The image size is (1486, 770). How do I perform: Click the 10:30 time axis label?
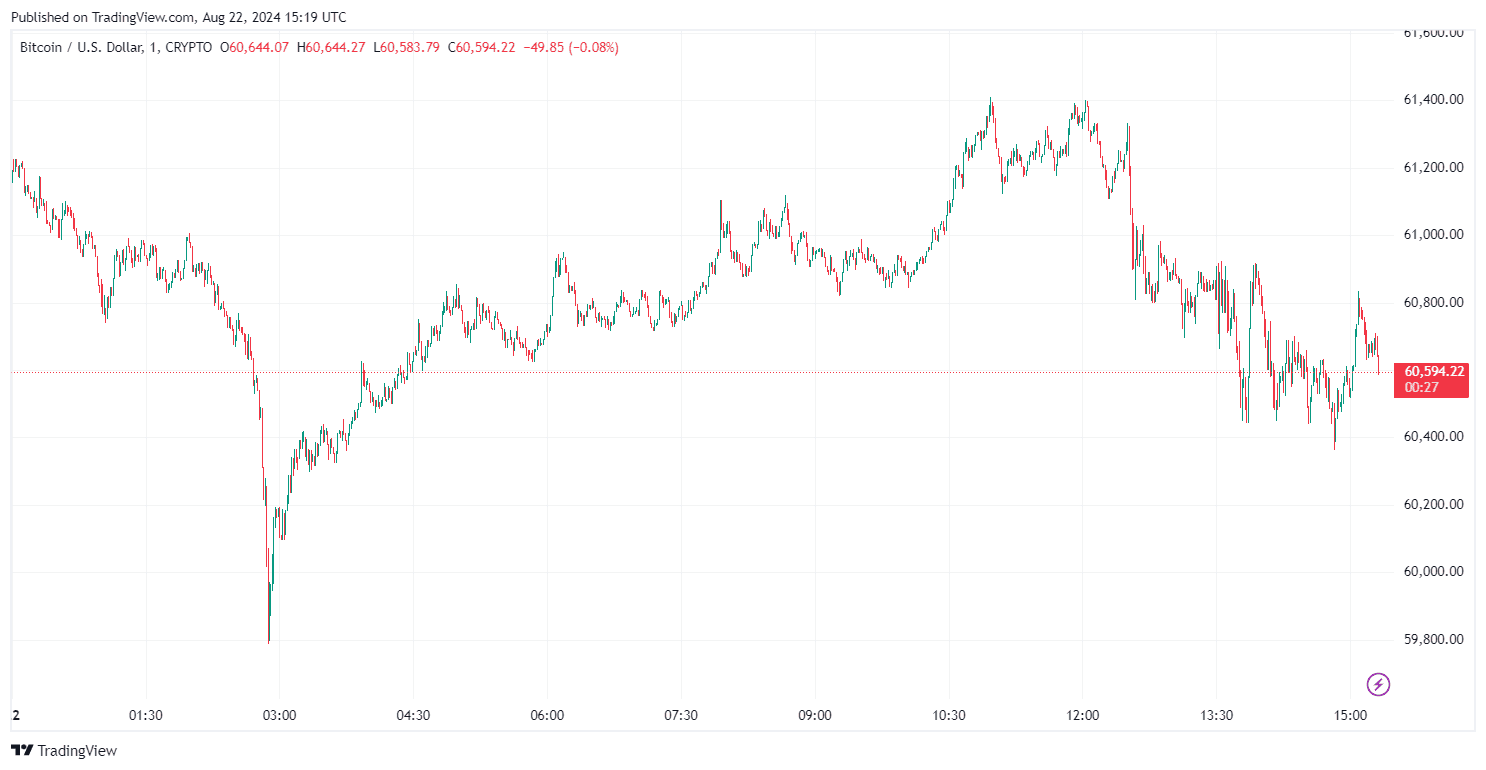point(949,716)
